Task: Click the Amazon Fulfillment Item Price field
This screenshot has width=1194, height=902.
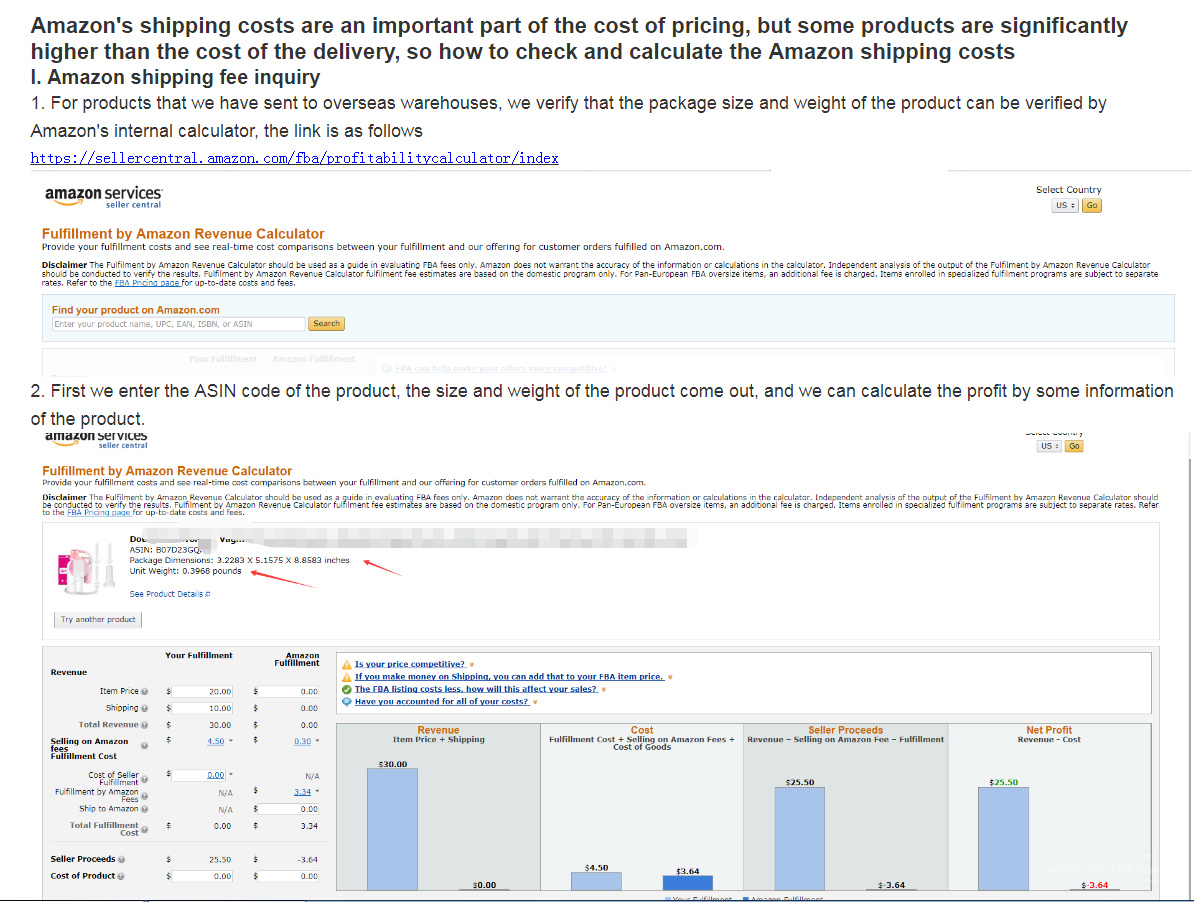Action: [x=289, y=692]
